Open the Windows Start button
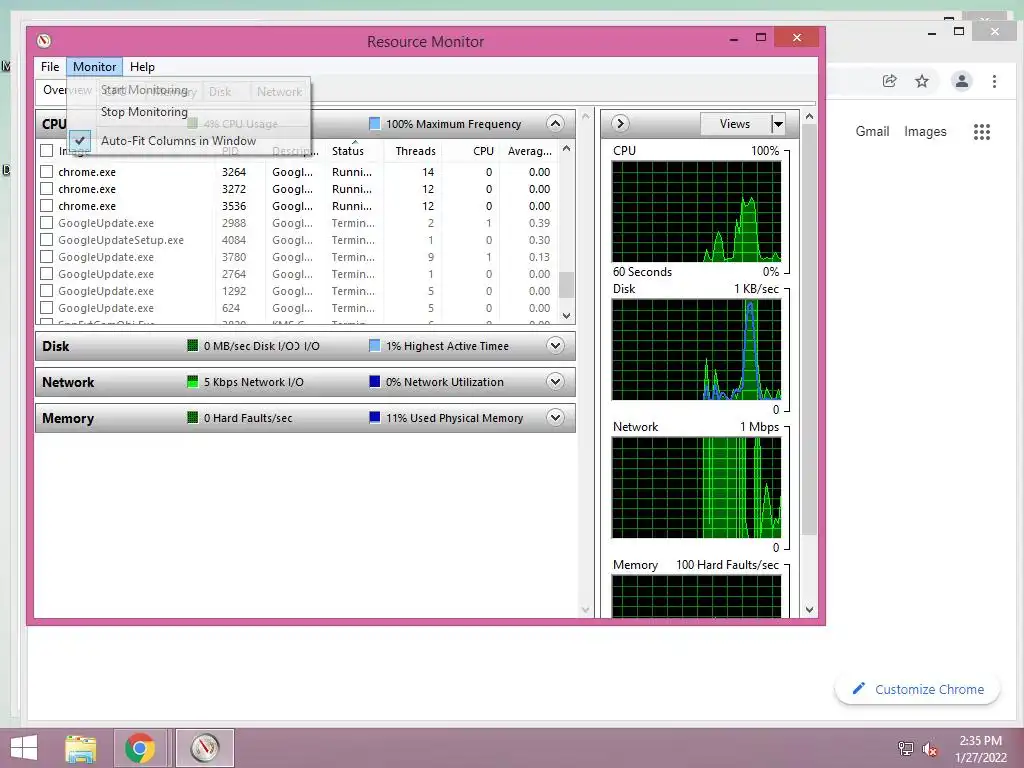The width and height of the screenshot is (1024, 768). [x=24, y=748]
